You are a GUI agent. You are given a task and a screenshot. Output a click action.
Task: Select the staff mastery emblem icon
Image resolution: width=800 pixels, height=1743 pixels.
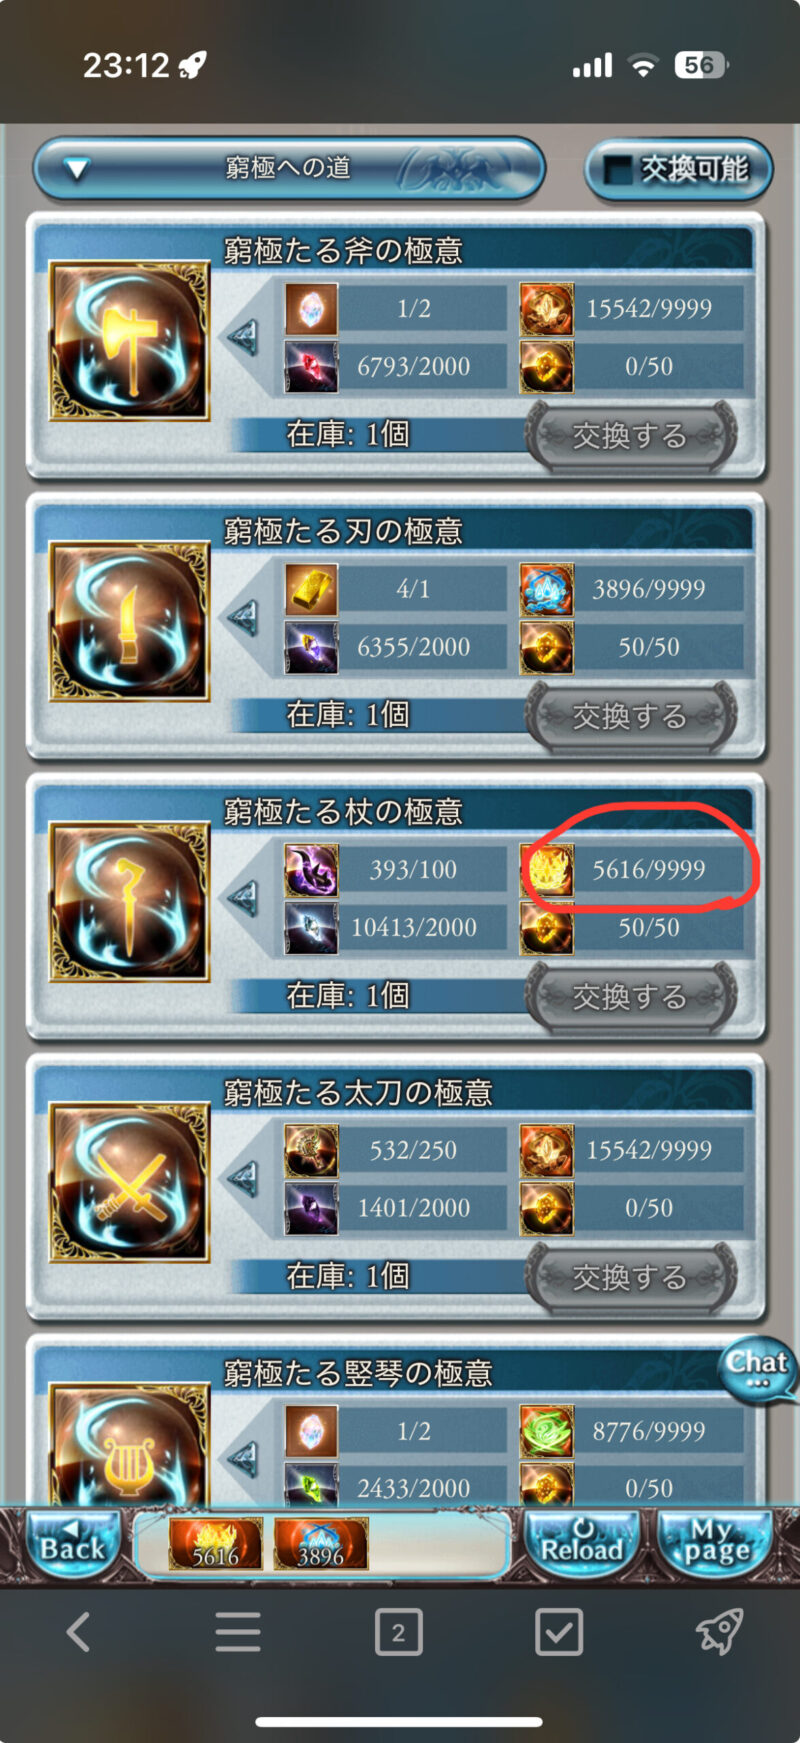pyautogui.click(x=130, y=903)
